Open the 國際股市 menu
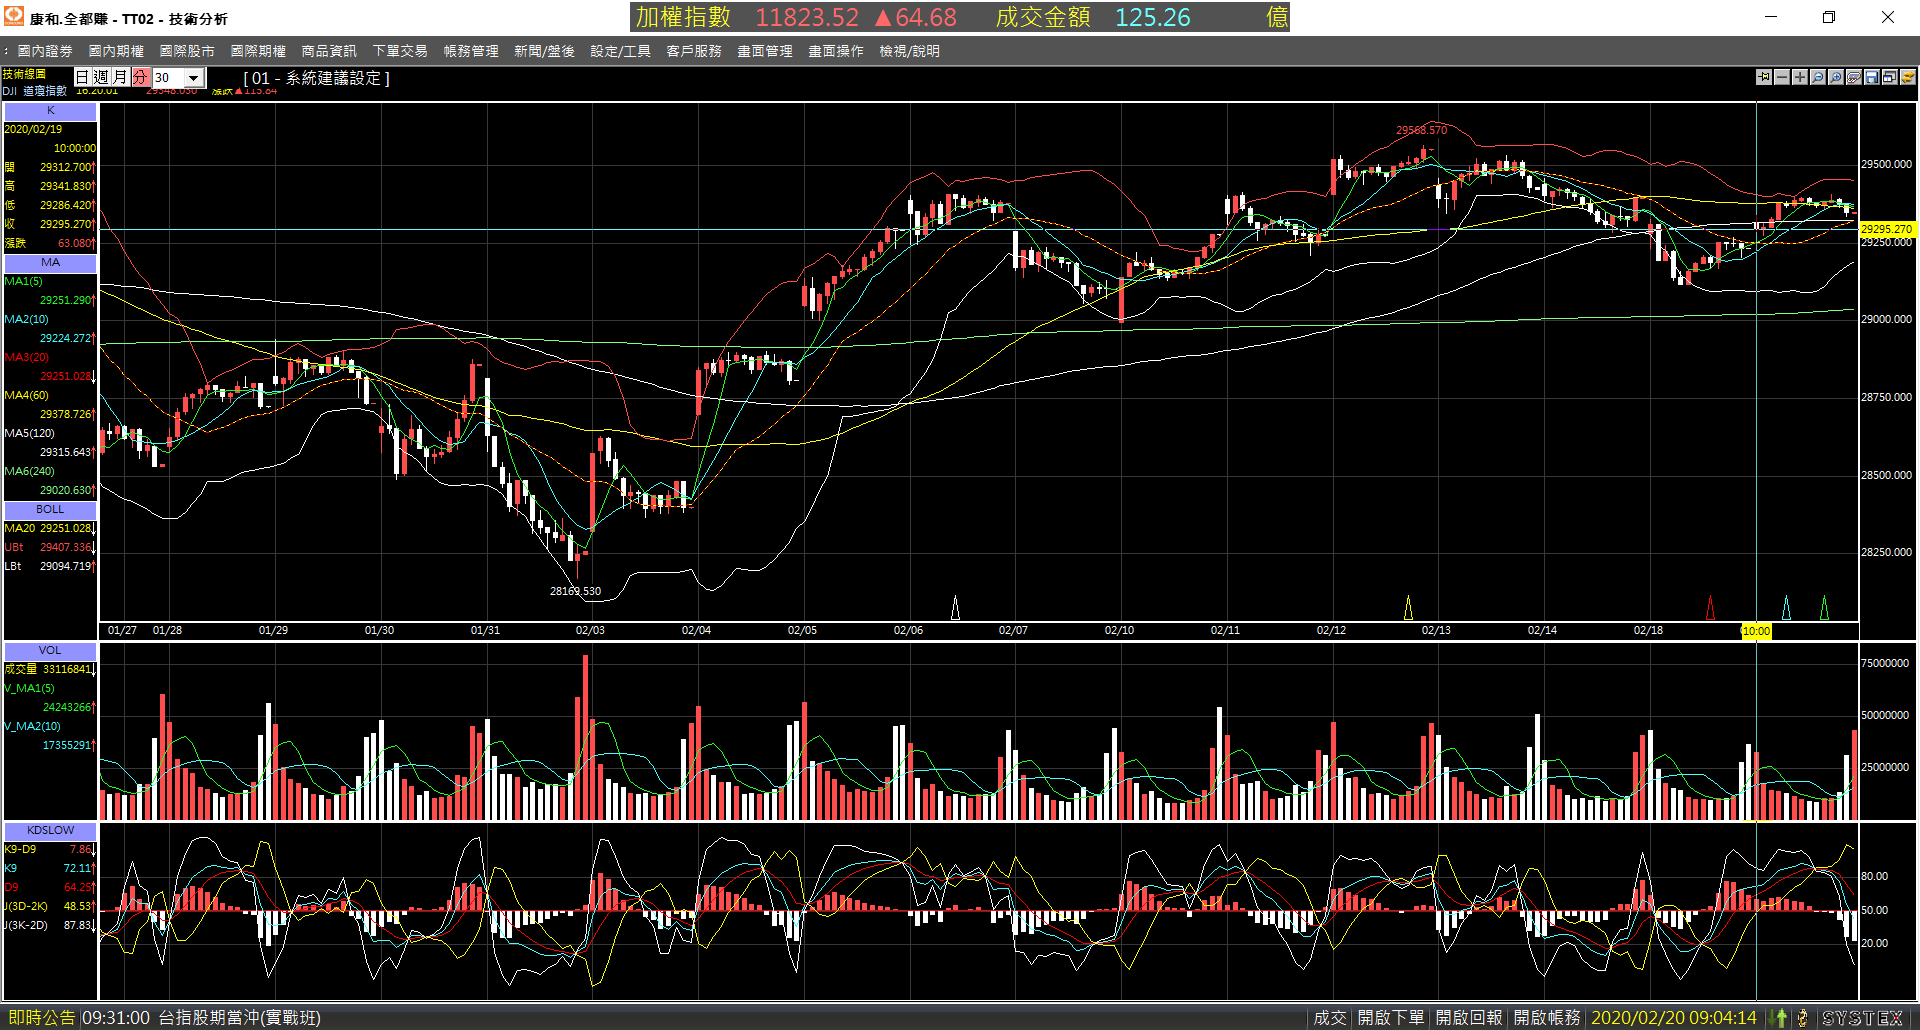Image resolution: width=1920 pixels, height=1030 pixels. (187, 51)
